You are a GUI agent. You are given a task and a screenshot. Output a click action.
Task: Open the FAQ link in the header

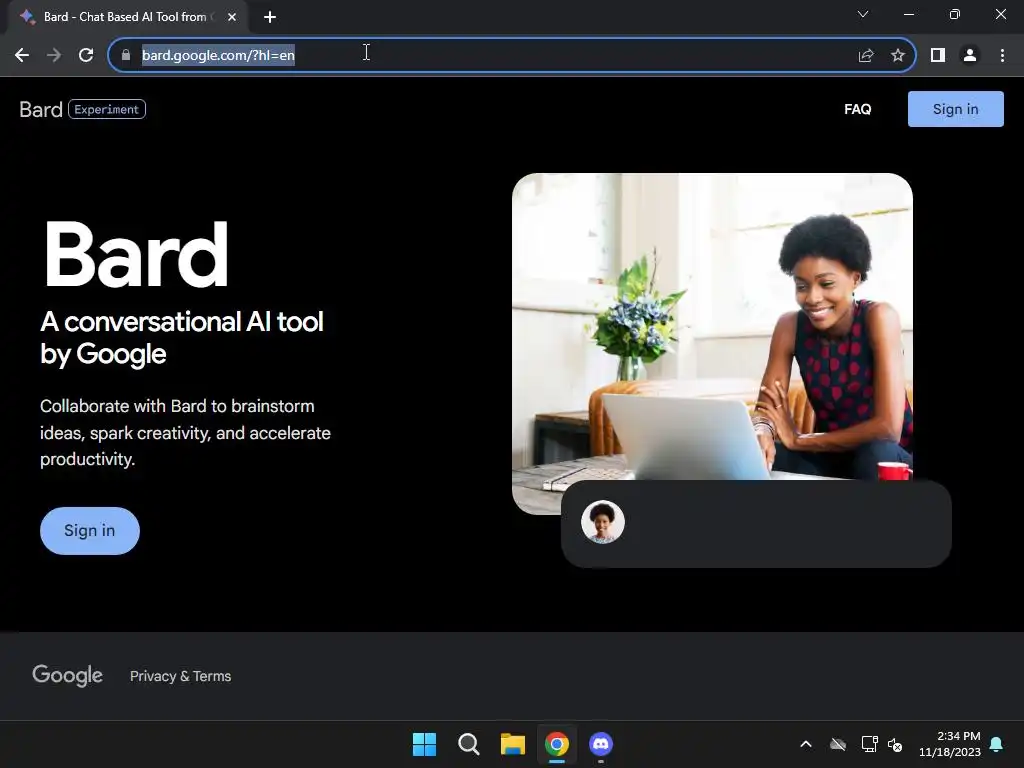(857, 109)
